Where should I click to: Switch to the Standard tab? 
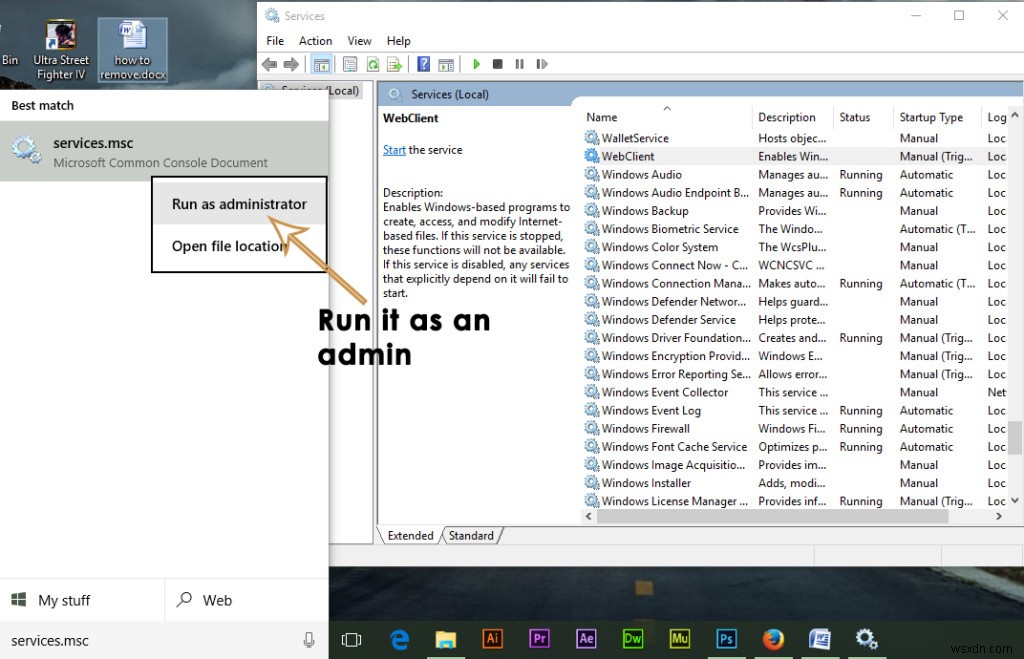[x=471, y=535]
